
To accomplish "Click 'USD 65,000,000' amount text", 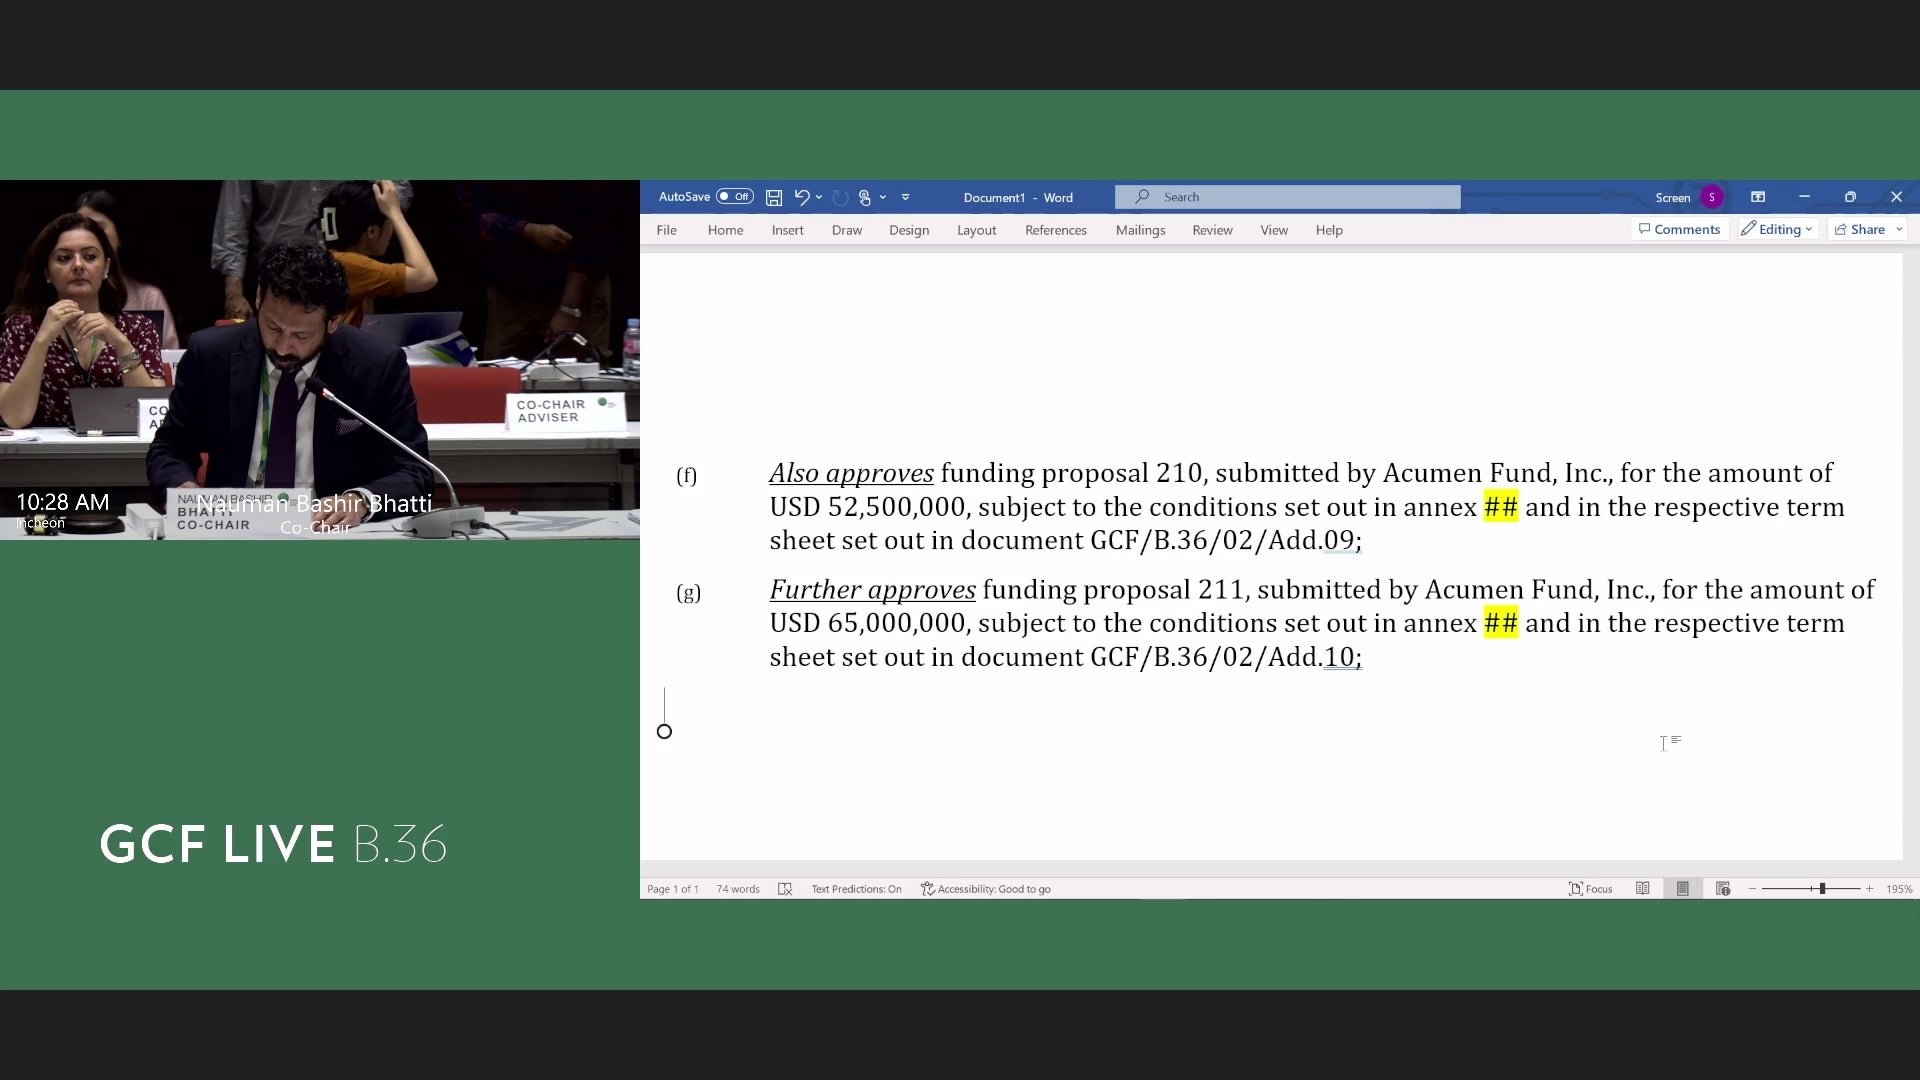I will click(867, 623).
